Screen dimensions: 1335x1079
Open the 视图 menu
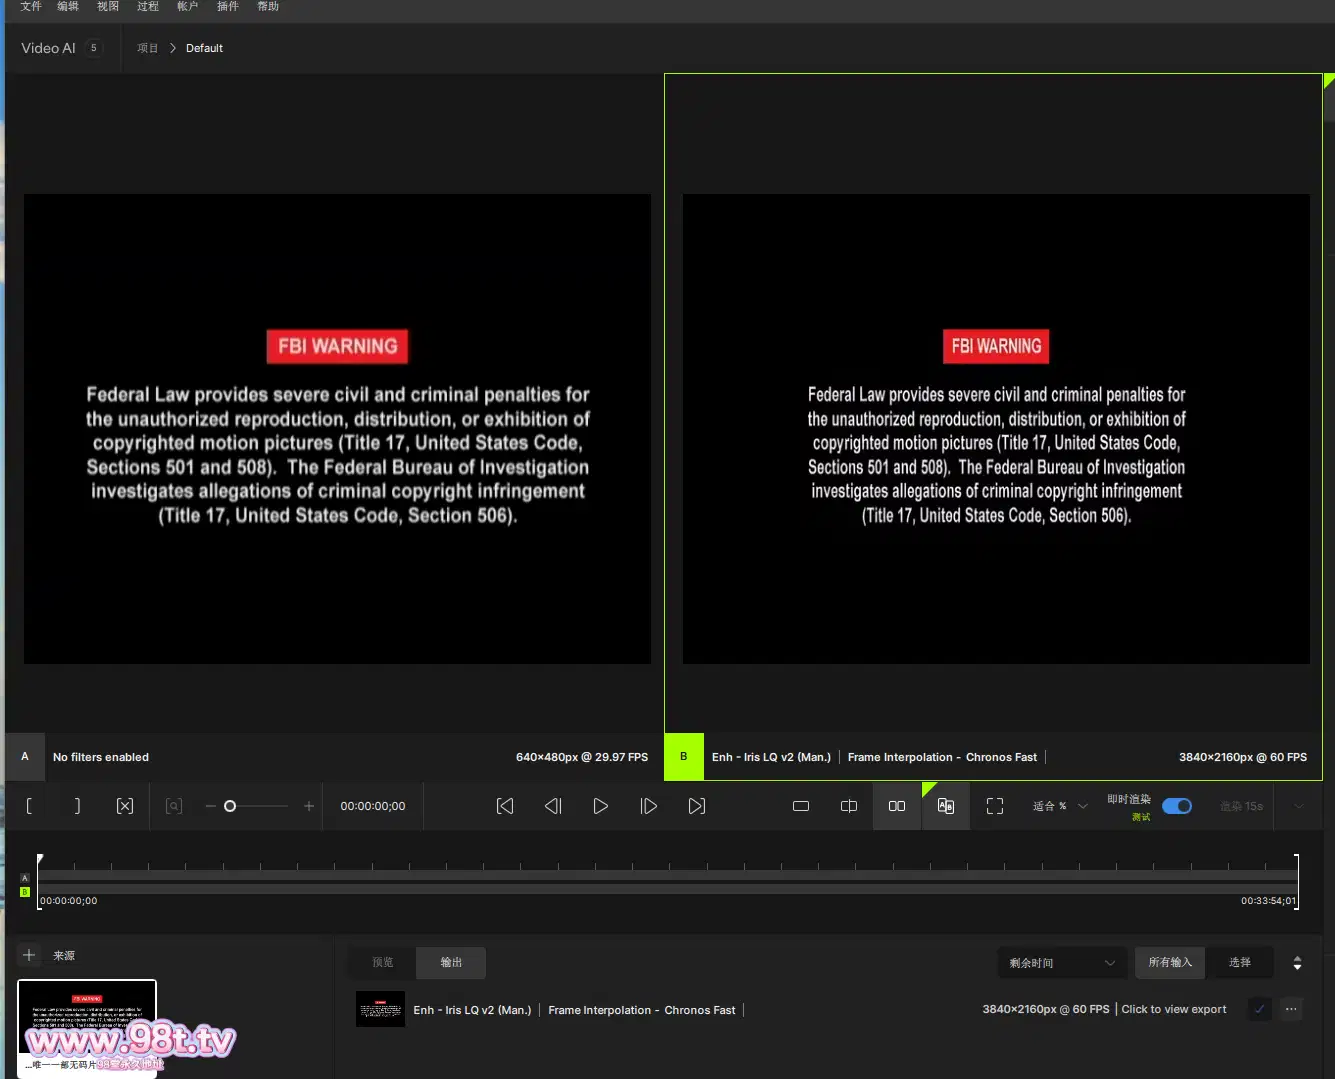108,6
